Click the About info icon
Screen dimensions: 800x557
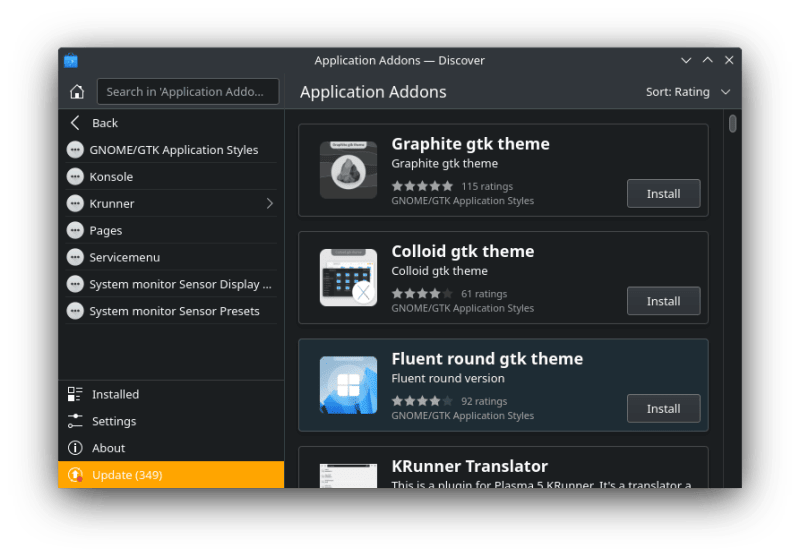coord(75,448)
